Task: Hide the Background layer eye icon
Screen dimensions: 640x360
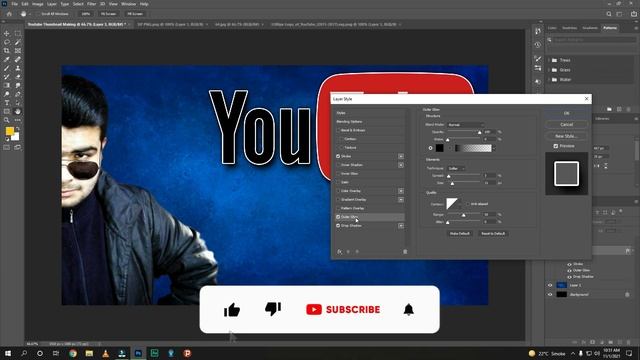Action: coord(550,294)
